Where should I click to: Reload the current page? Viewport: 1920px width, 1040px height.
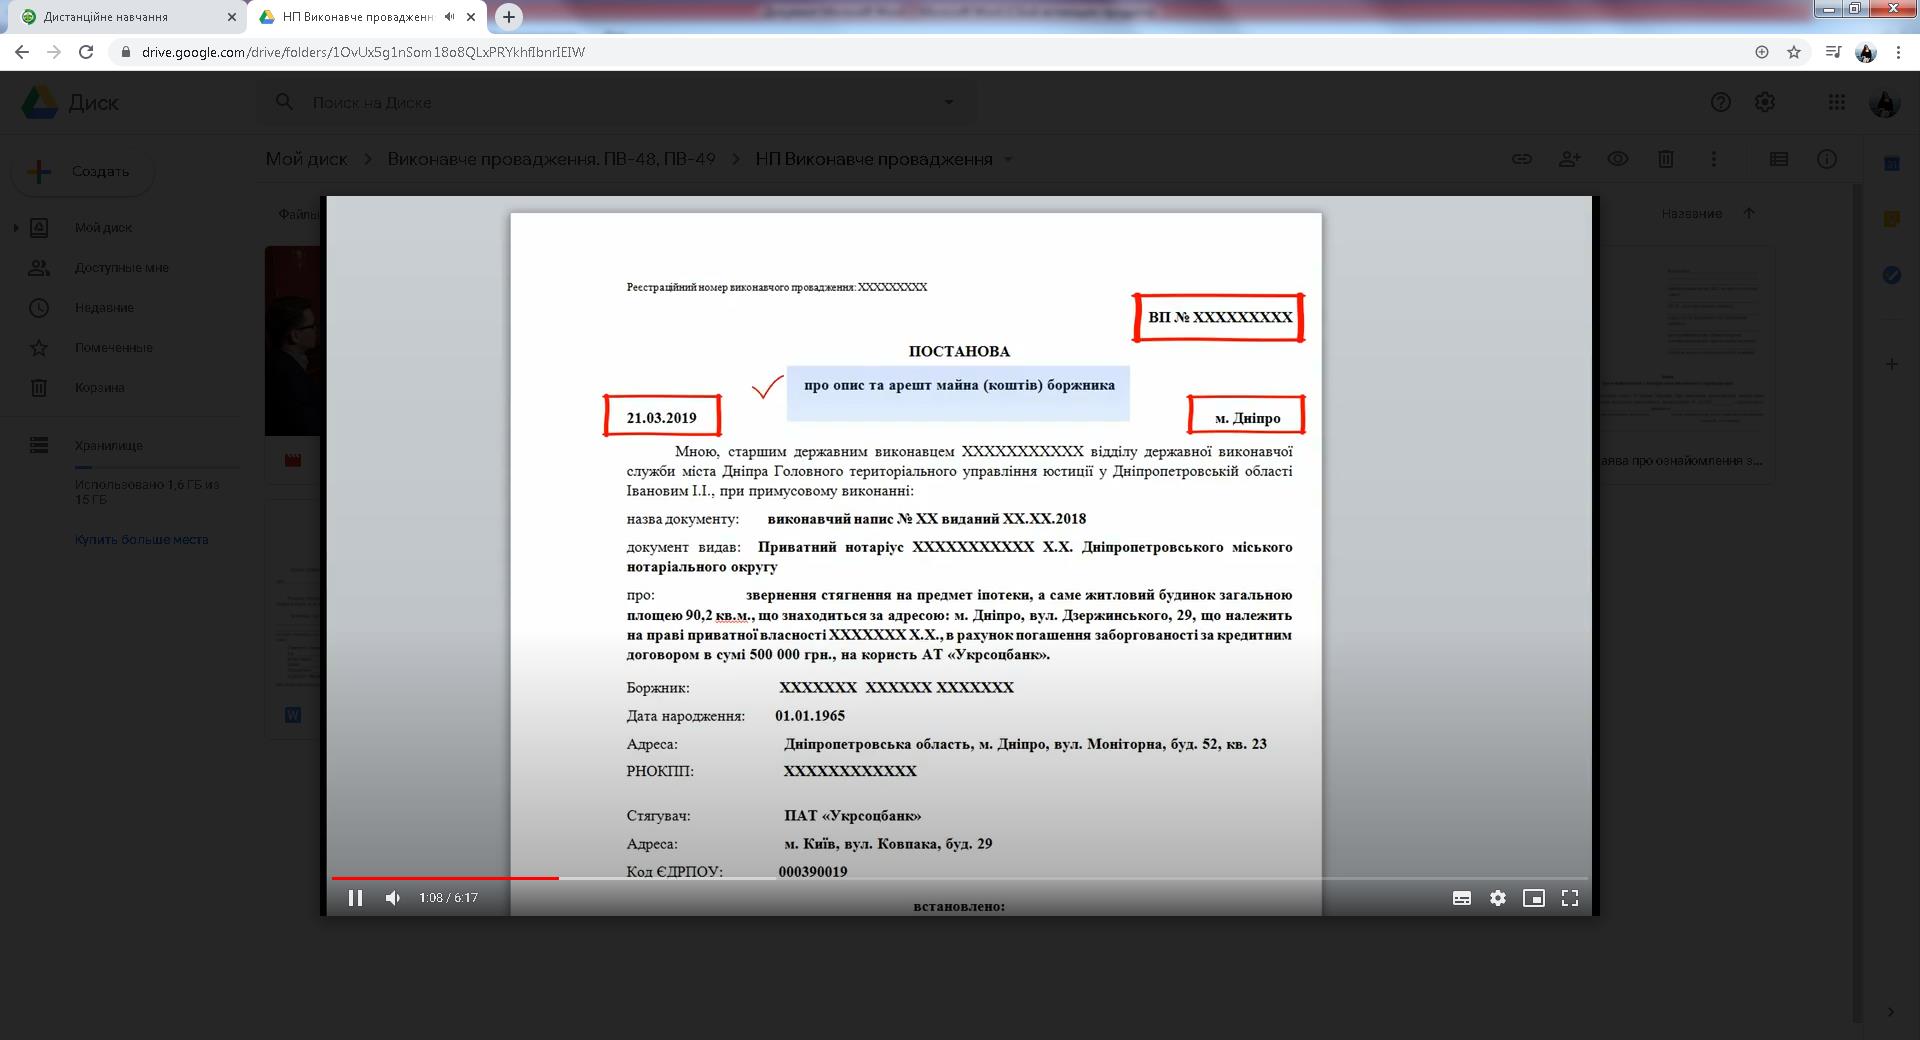86,52
